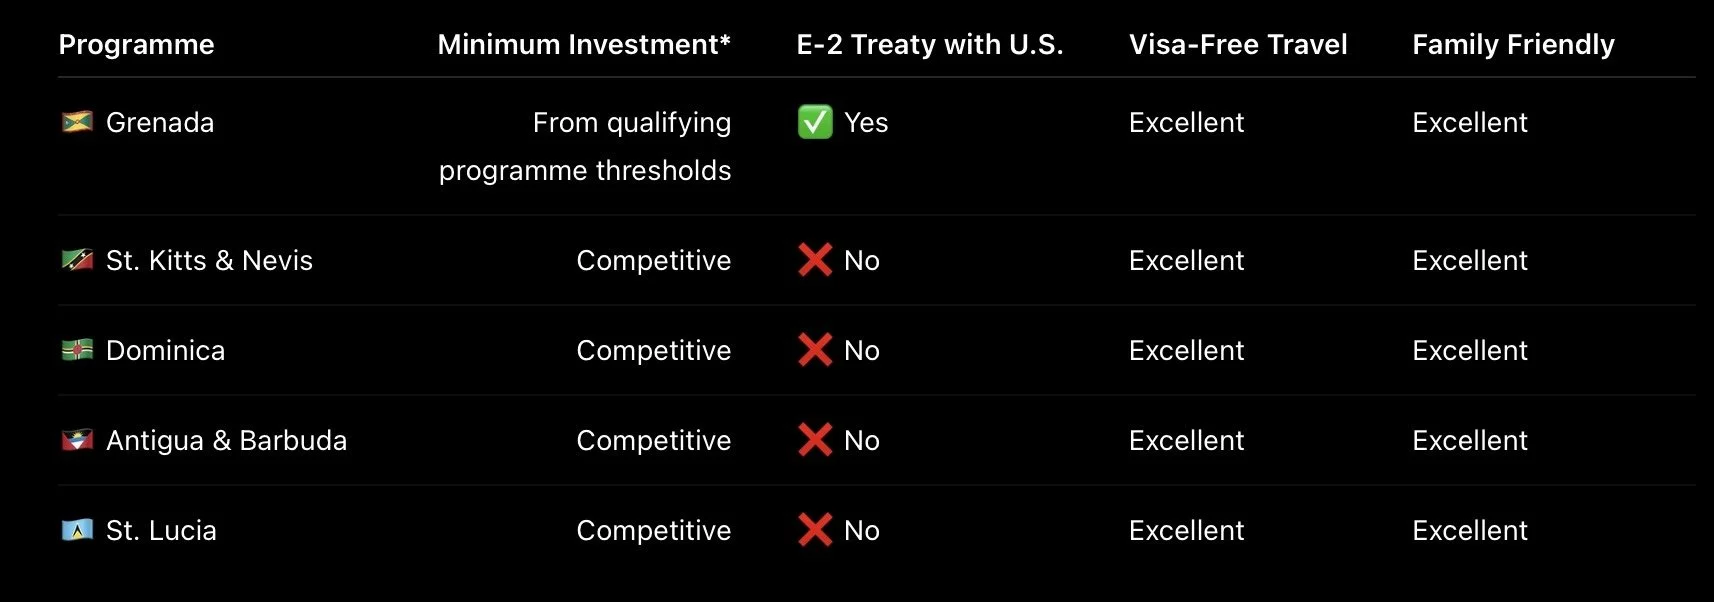
Task: Click the red X in Dominica row
Action: pos(815,350)
